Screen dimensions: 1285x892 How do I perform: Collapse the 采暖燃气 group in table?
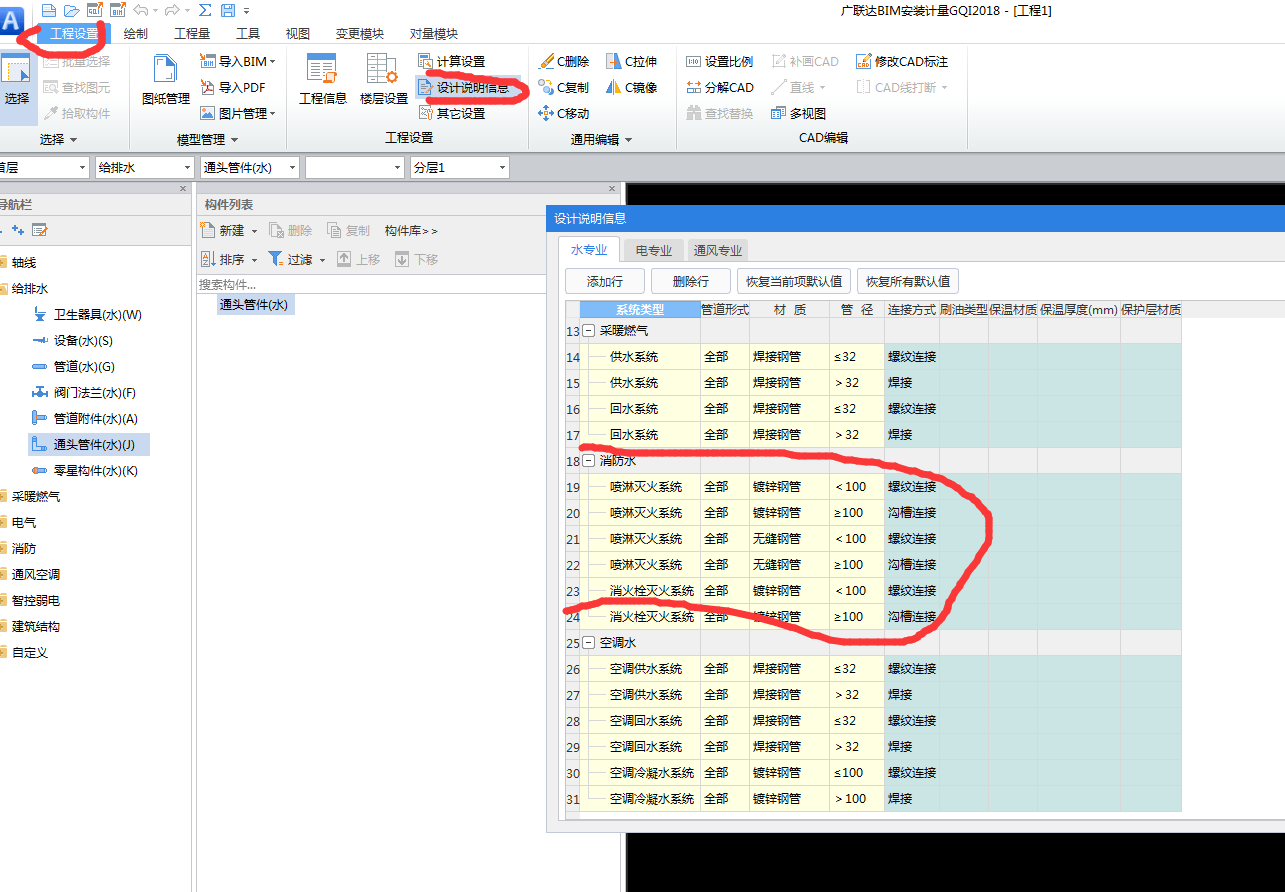589,331
